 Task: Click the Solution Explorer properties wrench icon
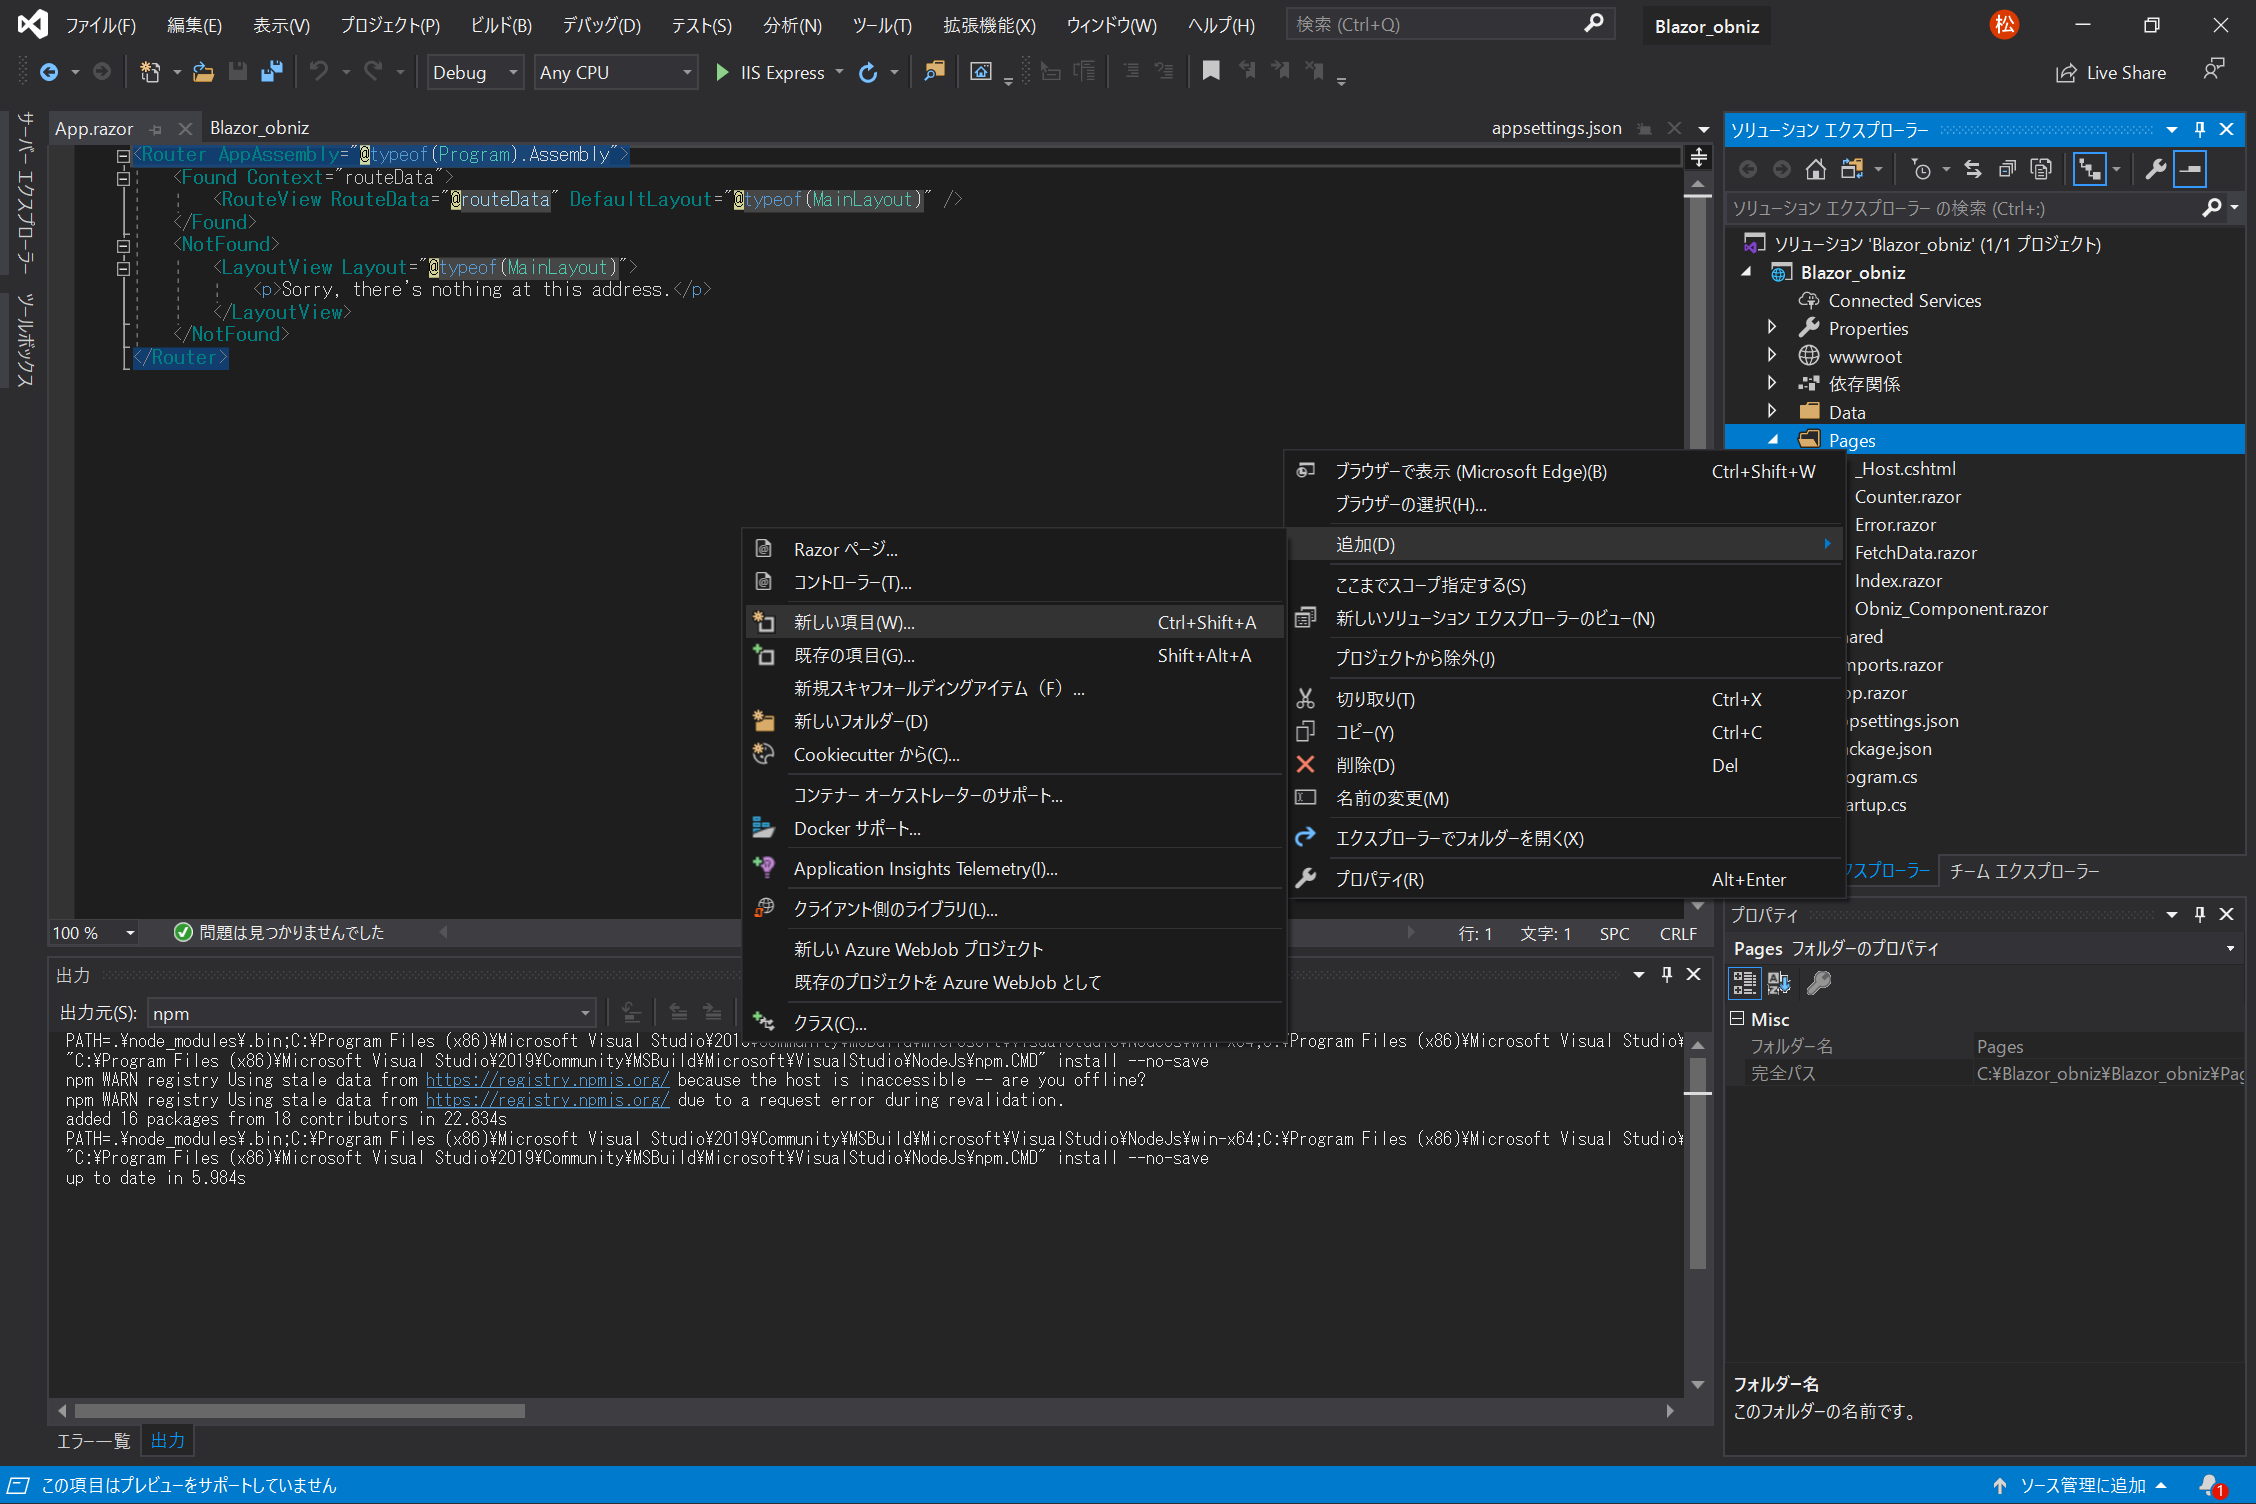pos(2155,169)
